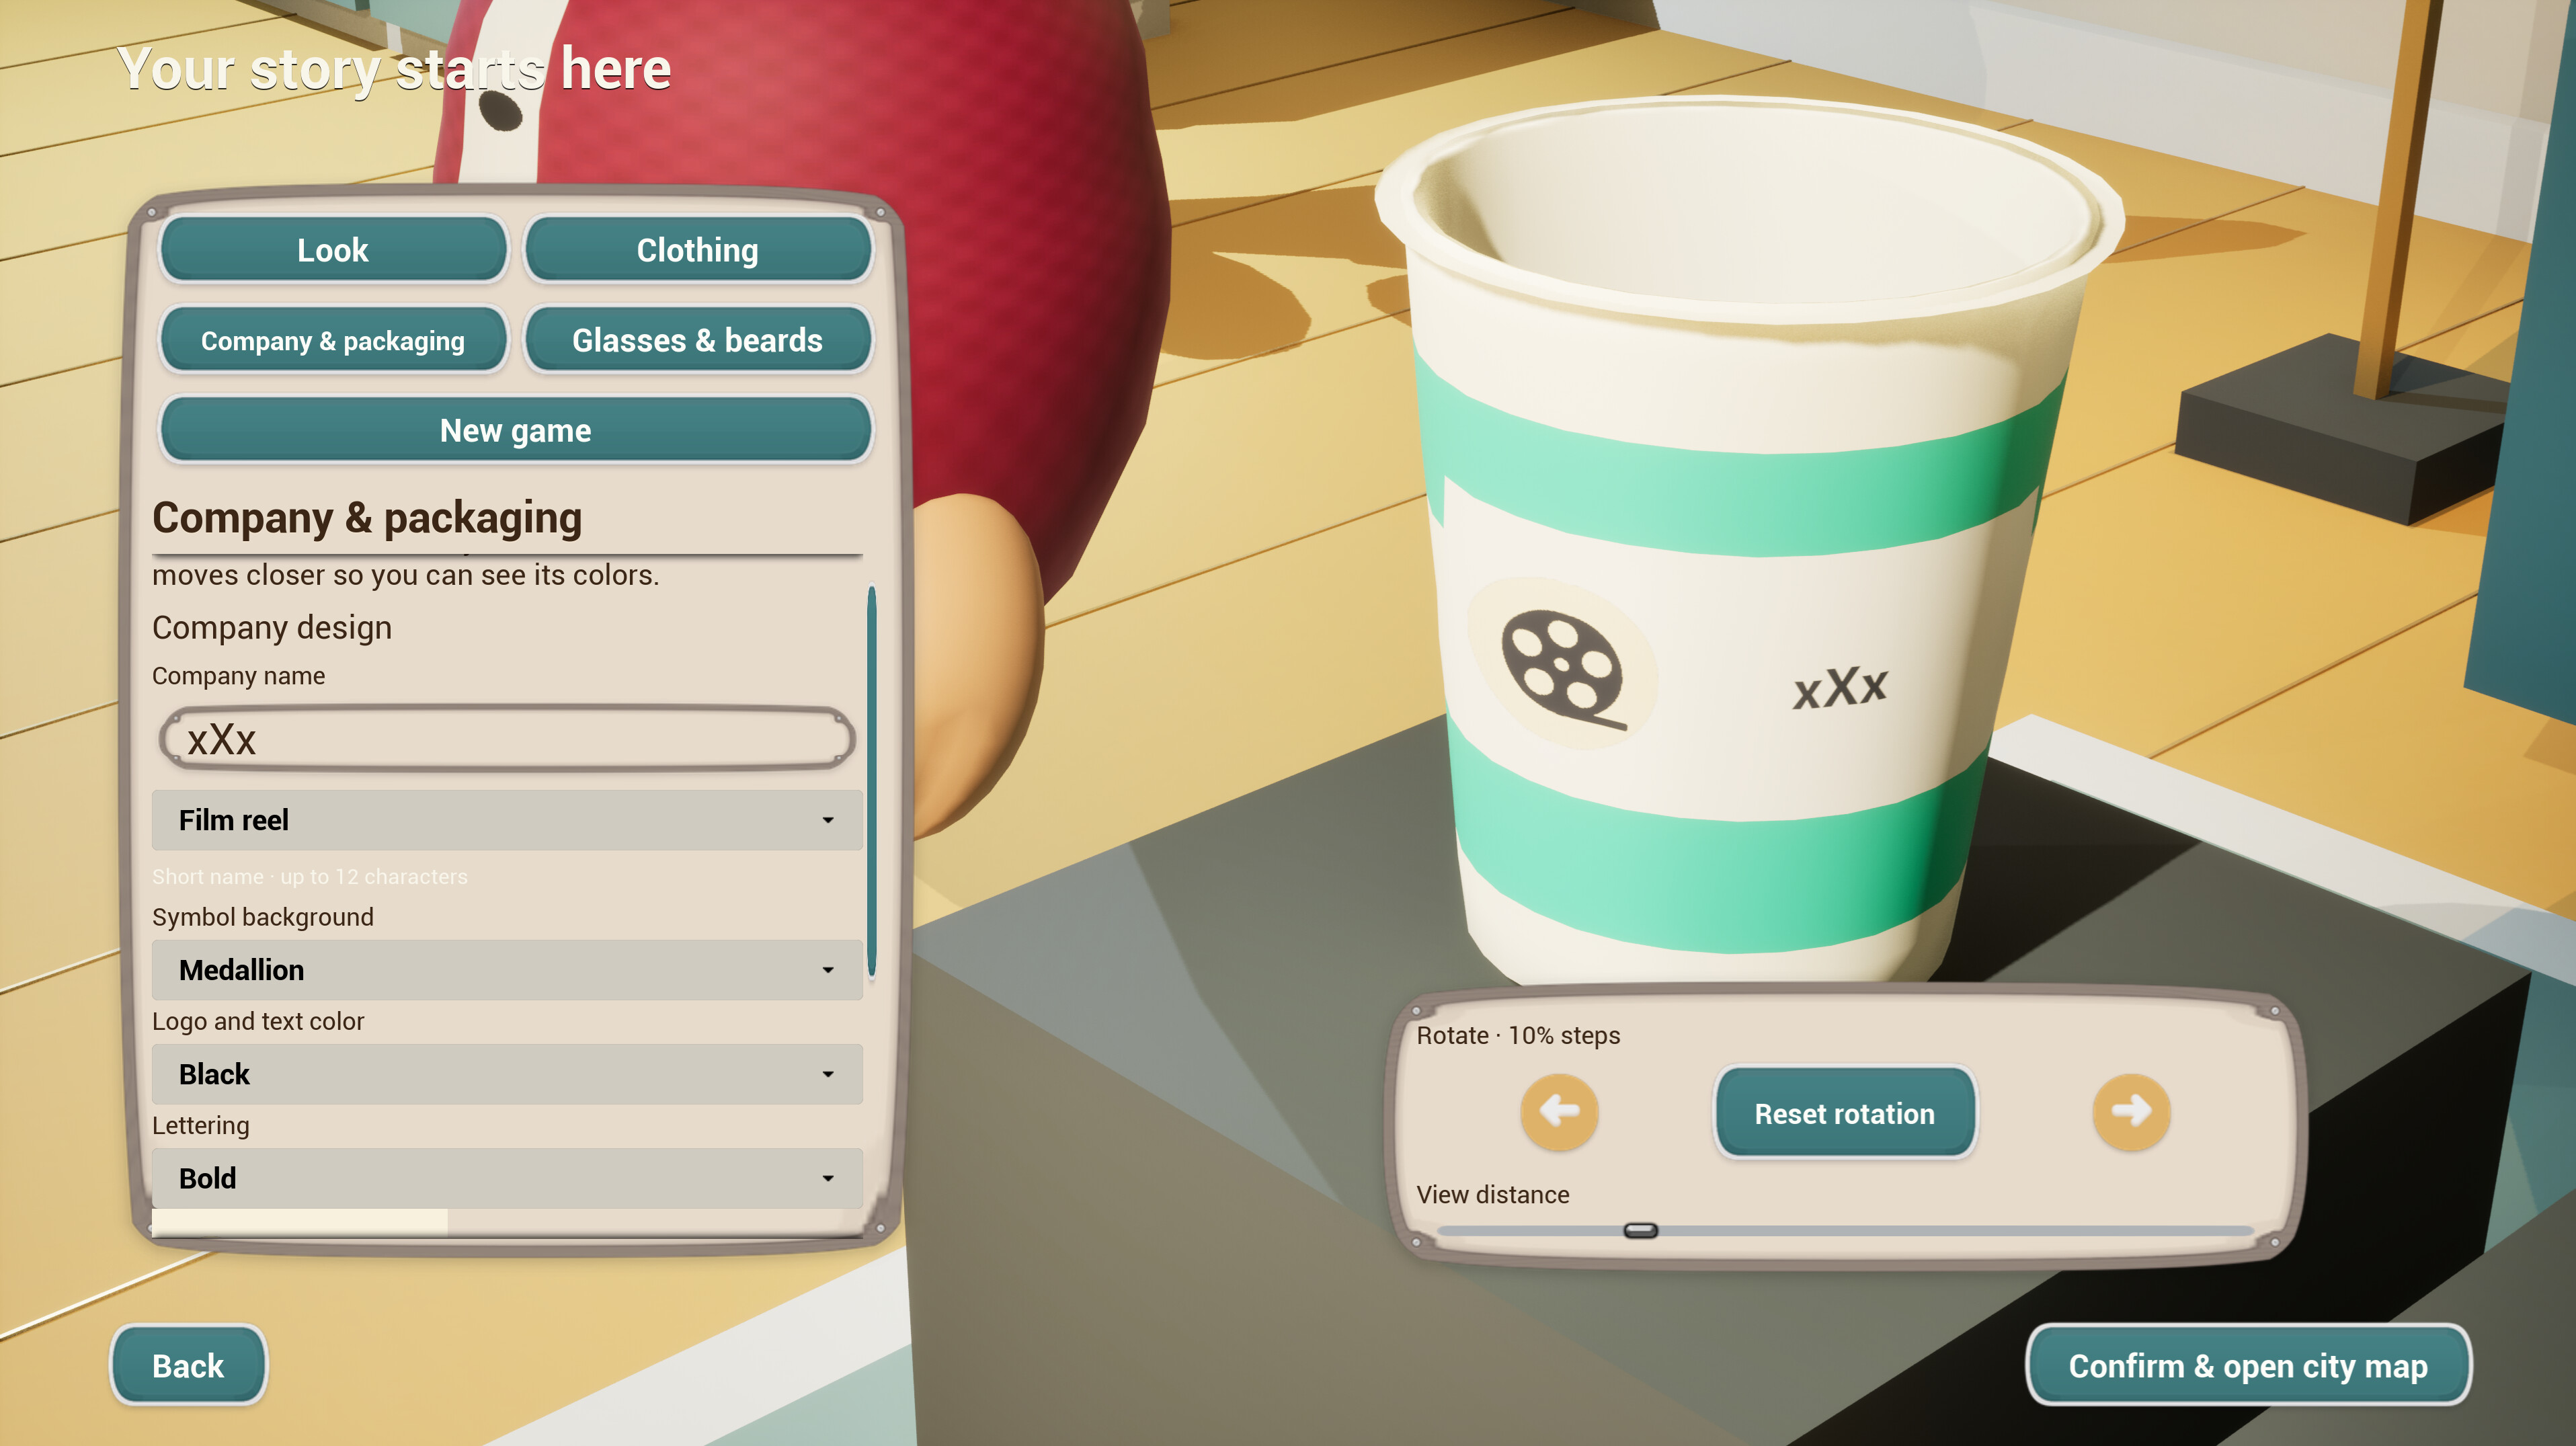Open the Look tab
The height and width of the screenshot is (1446, 2576).
tap(333, 250)
